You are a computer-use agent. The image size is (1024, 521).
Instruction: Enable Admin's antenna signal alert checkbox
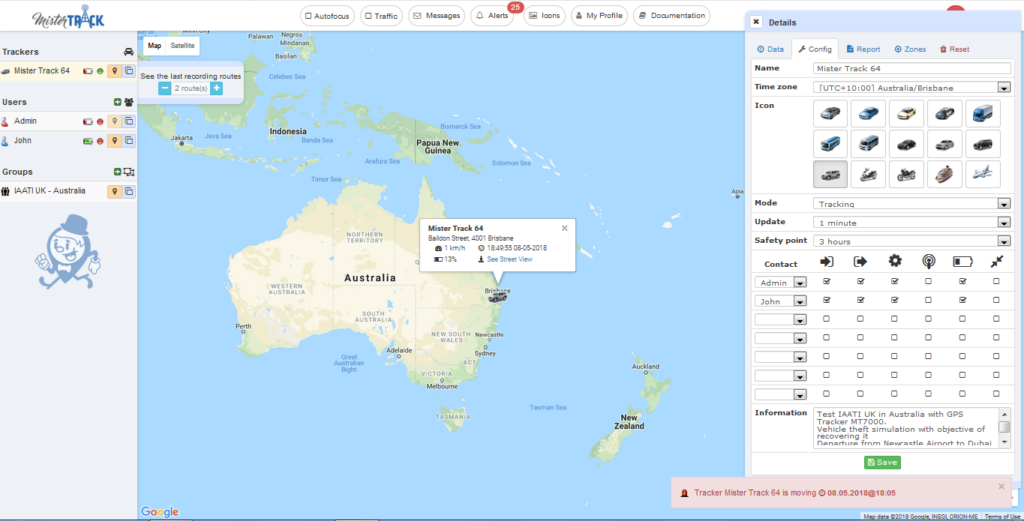928,281
